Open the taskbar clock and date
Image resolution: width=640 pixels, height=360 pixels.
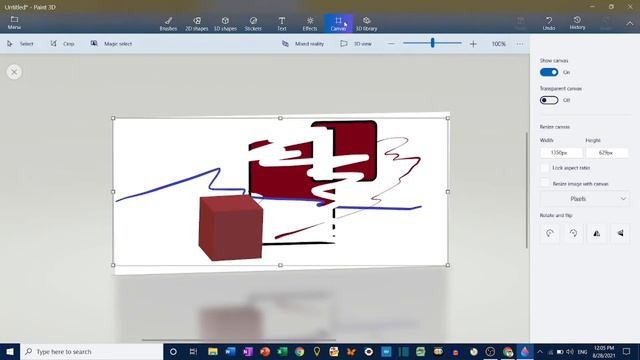tap(604, 351)
